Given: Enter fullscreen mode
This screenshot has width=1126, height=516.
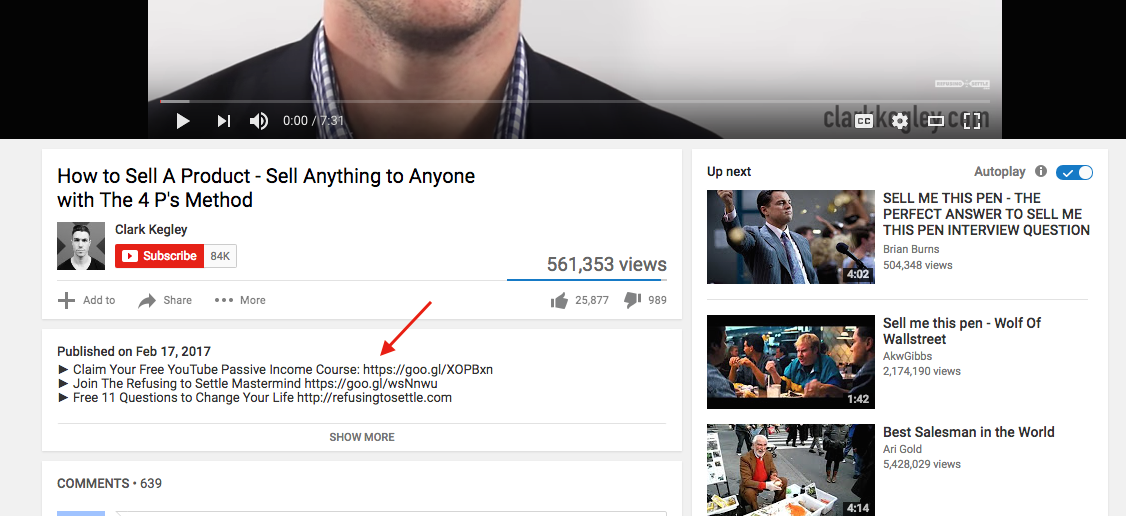Looking at the screenshot, I should (x=971, y=121).
